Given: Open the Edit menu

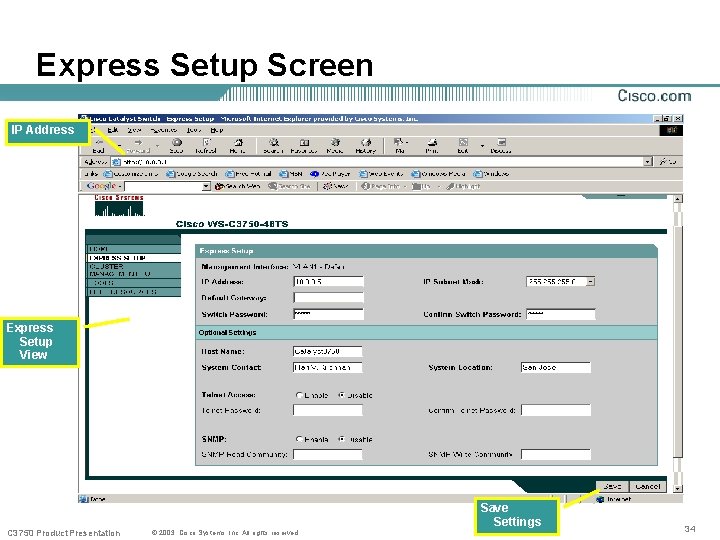Looking at the screenshot, I should tap(112, 130).
